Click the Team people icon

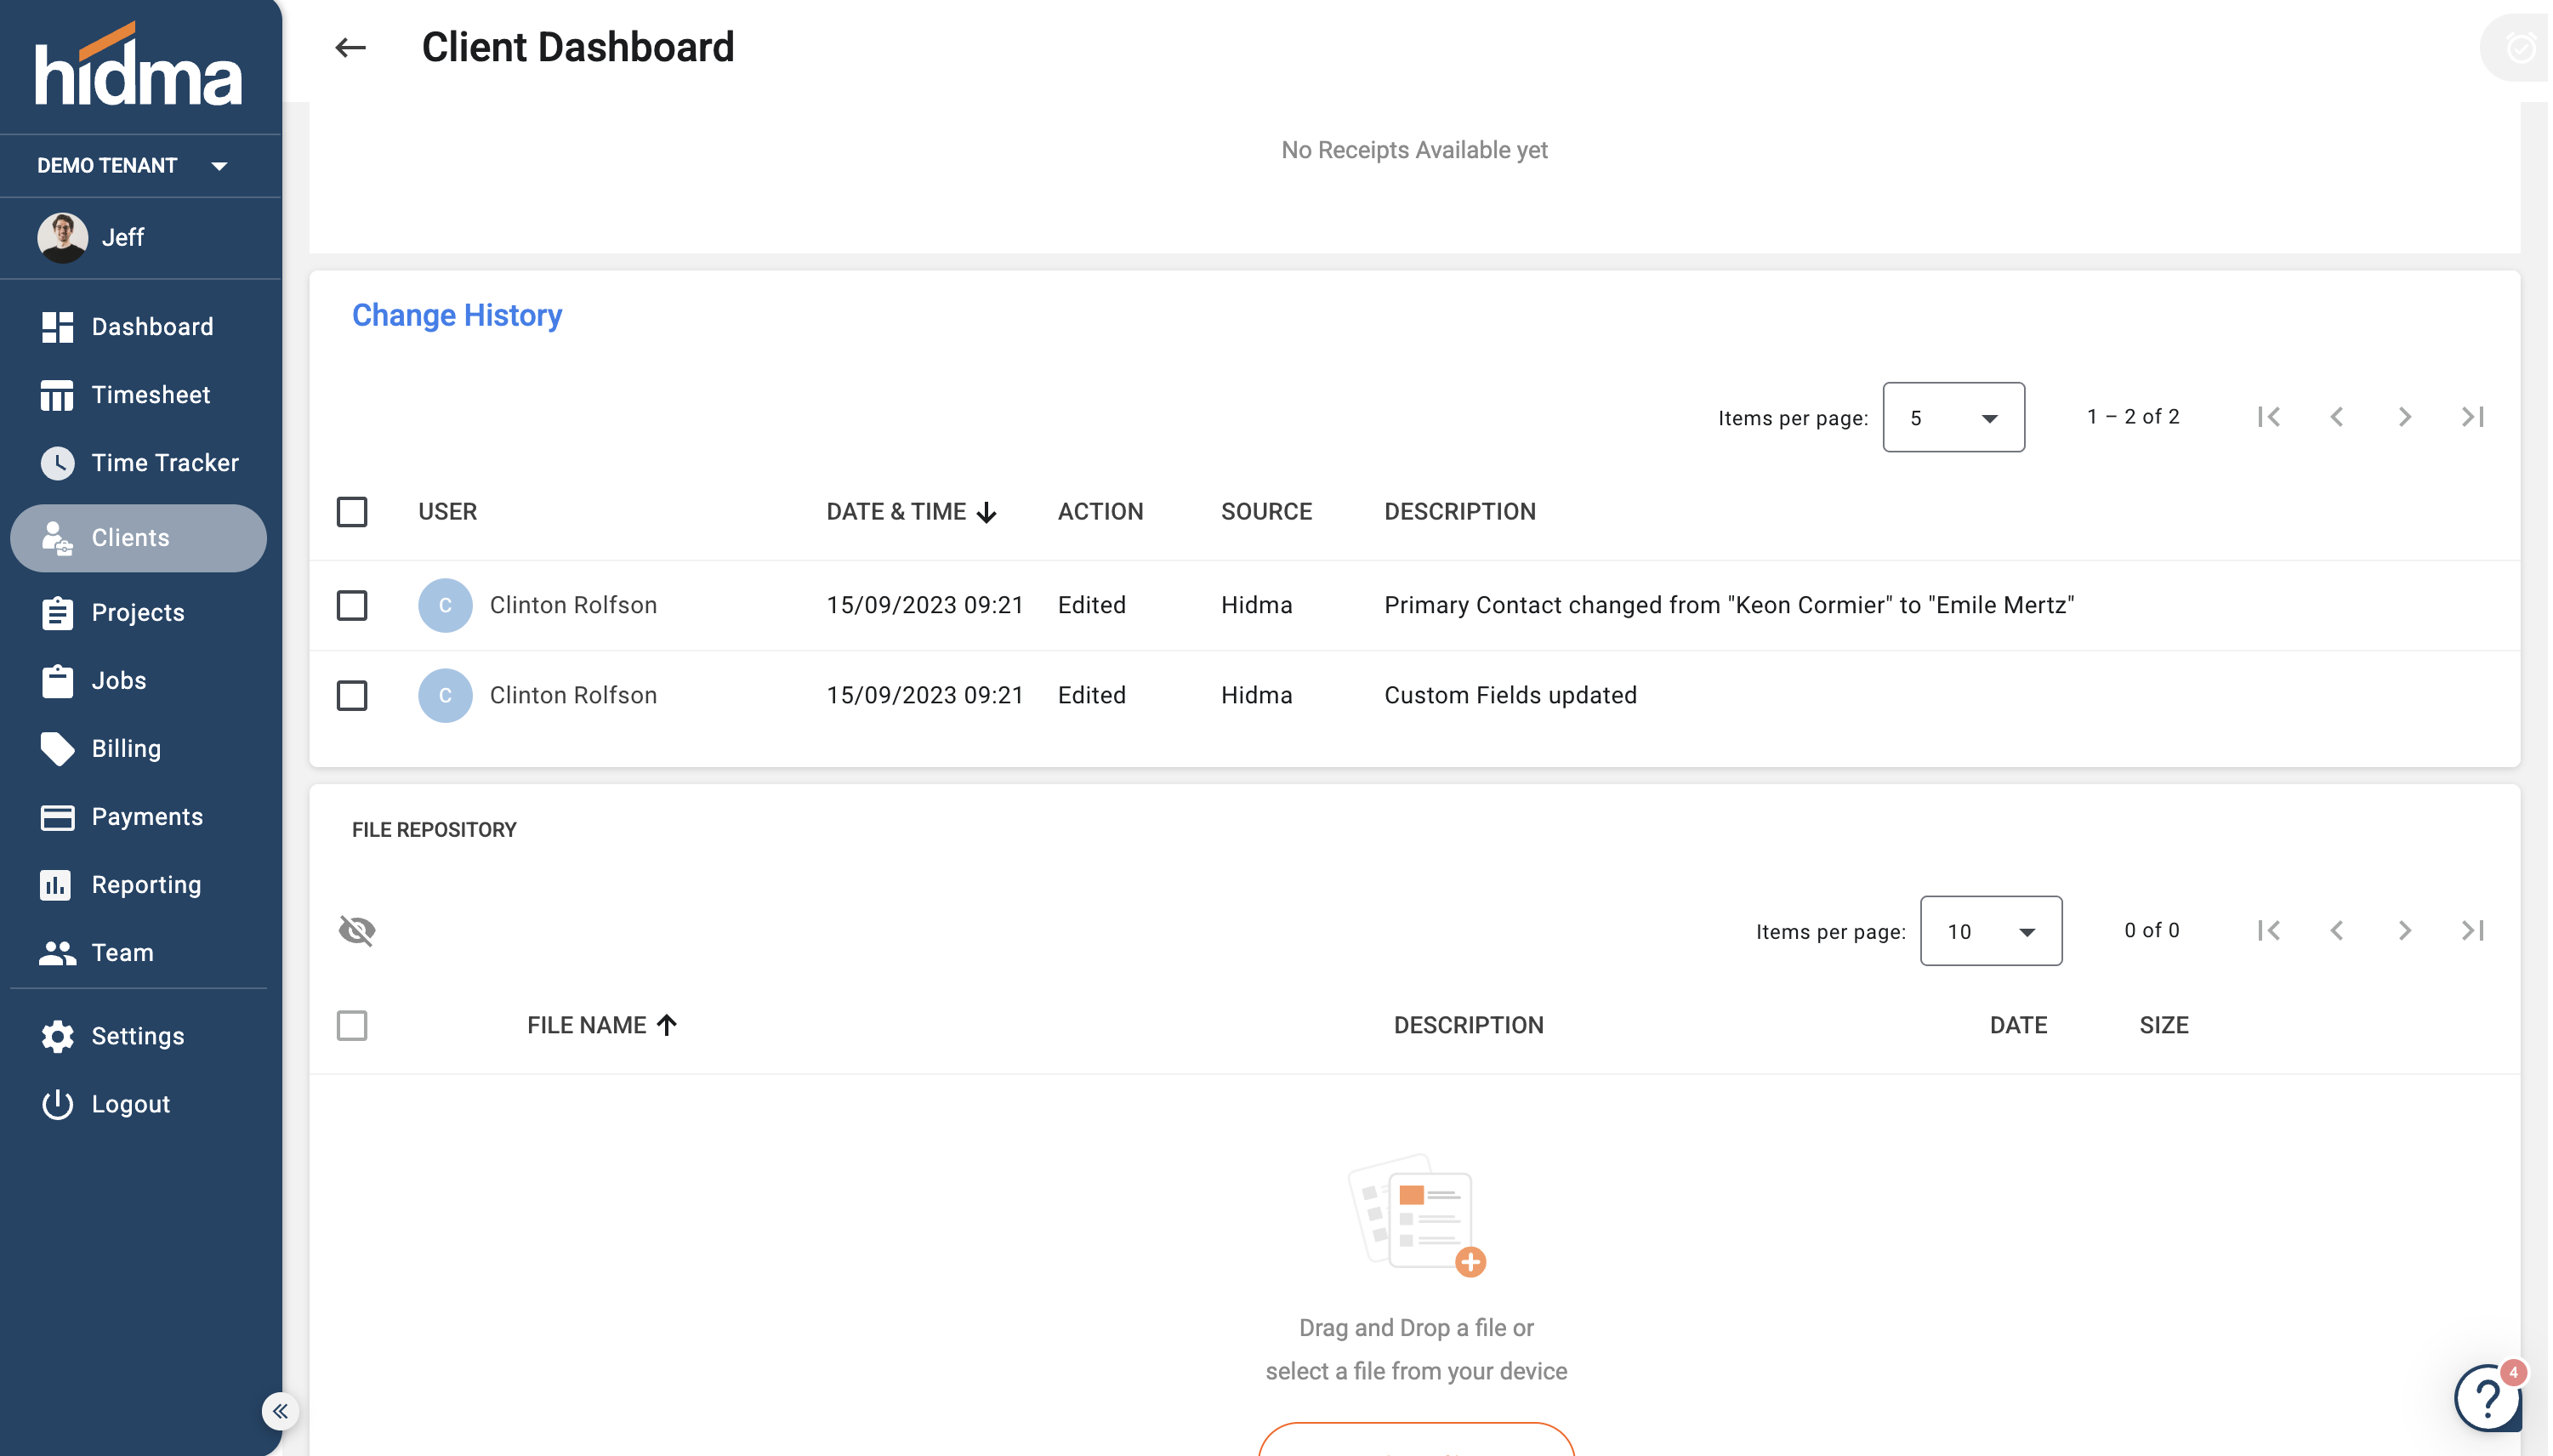pos(57,953)
